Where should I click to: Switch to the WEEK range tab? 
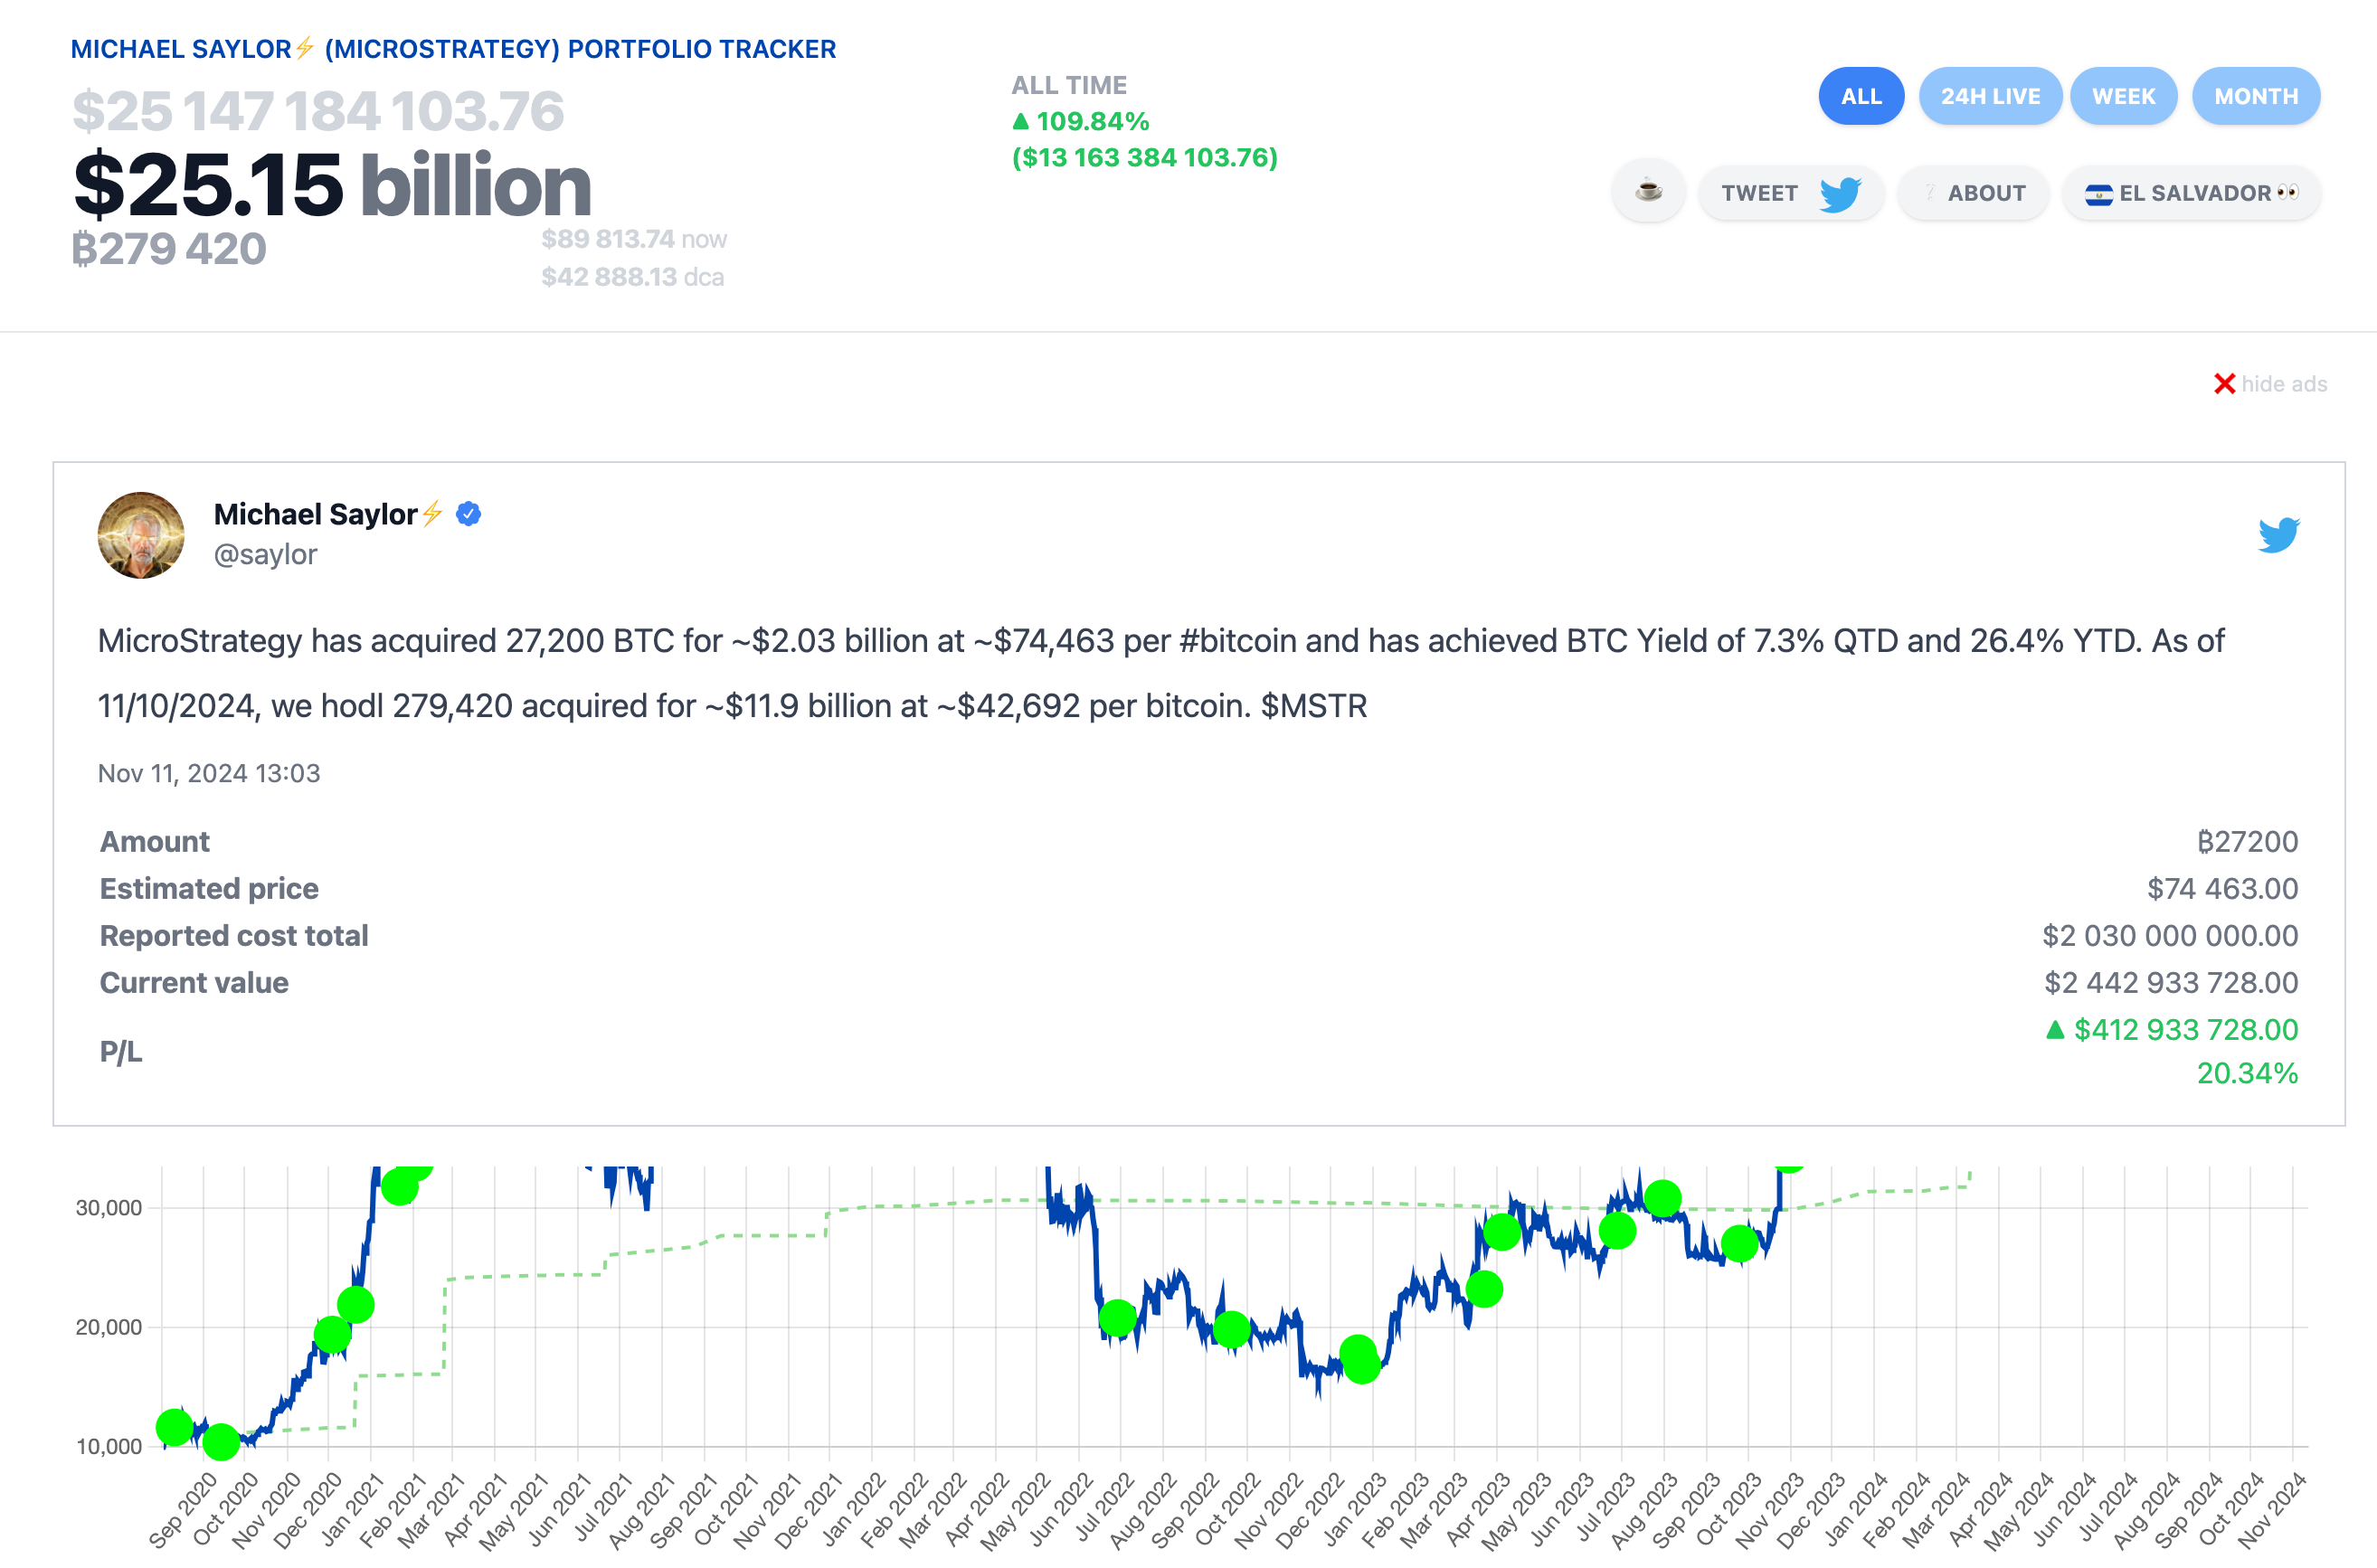point(2123,96)
